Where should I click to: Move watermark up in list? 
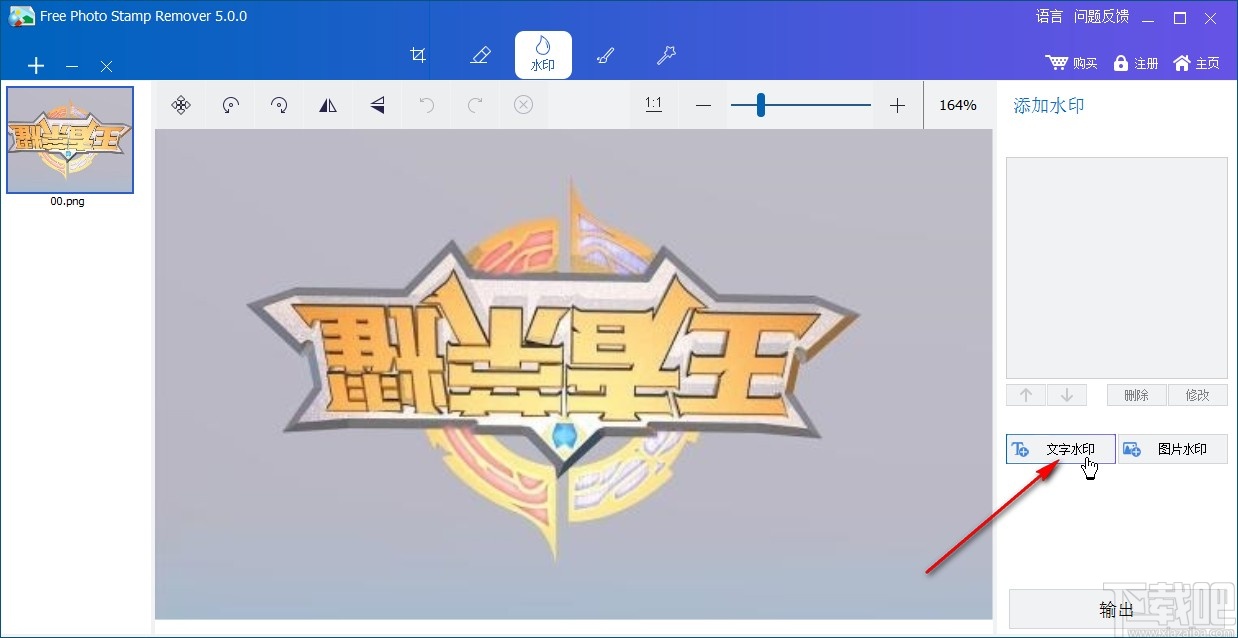(1026, 395)
